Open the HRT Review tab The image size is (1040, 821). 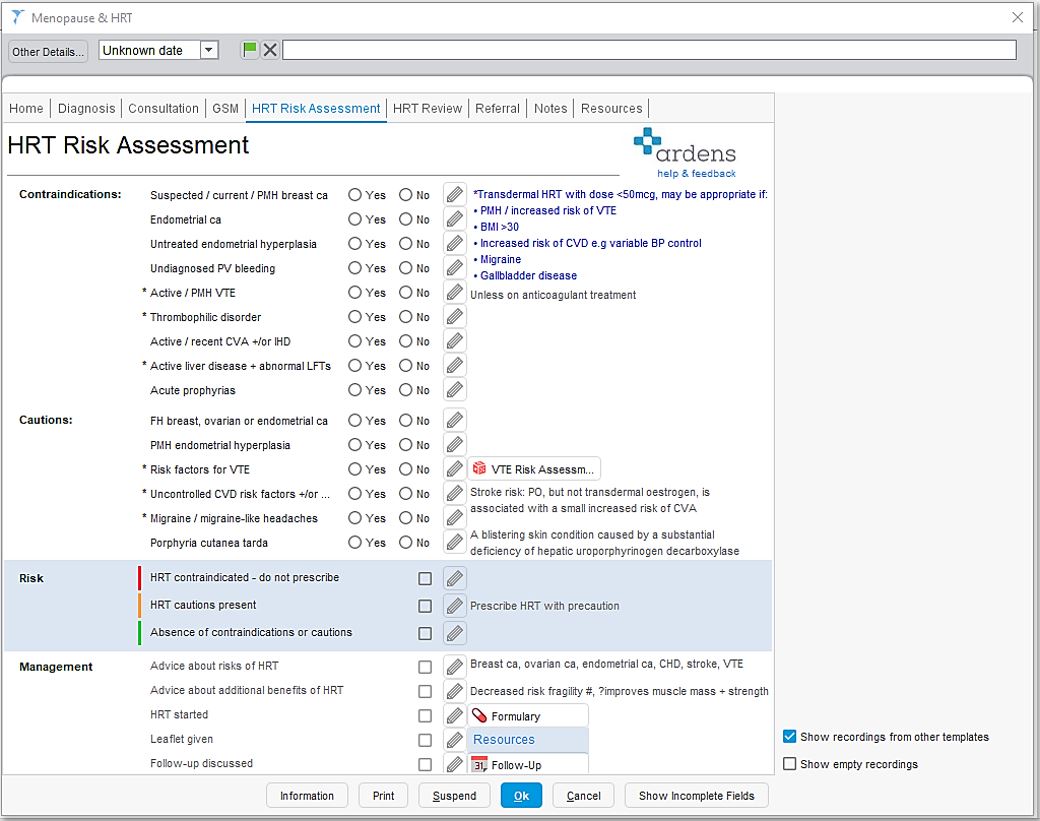point(427,108)
